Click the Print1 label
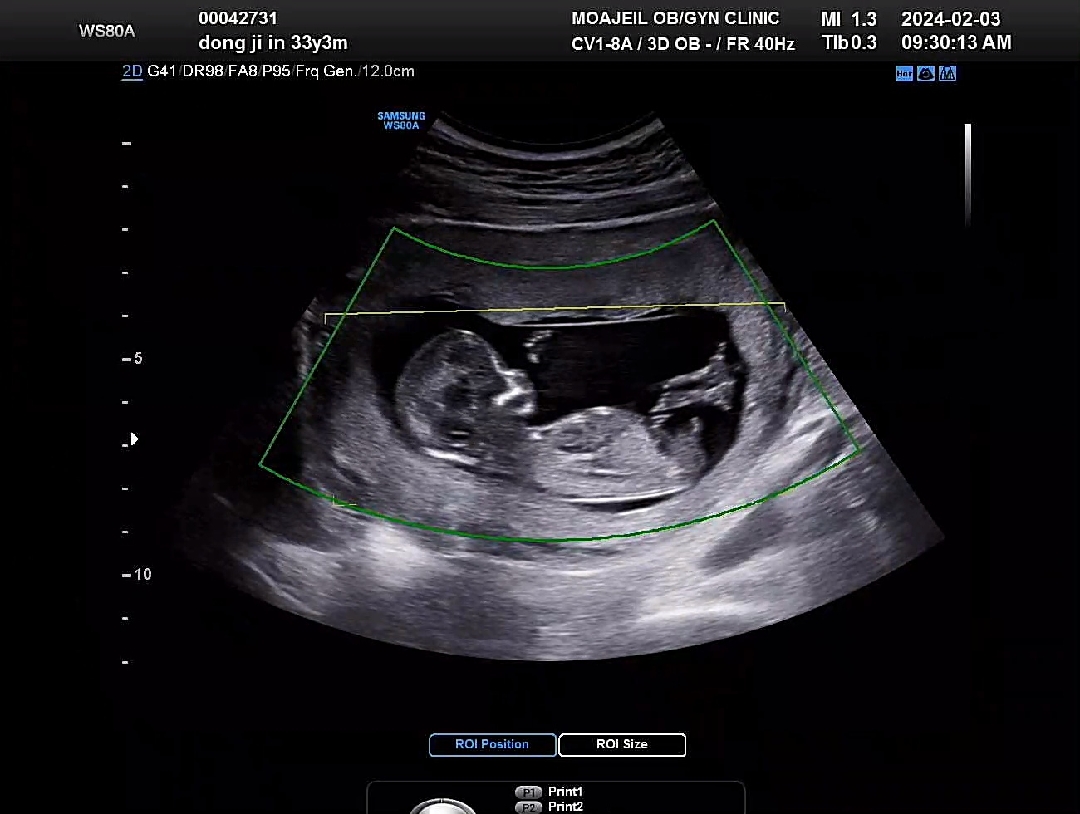This screenshot has width=1080, height=814. tap(565, 792)
